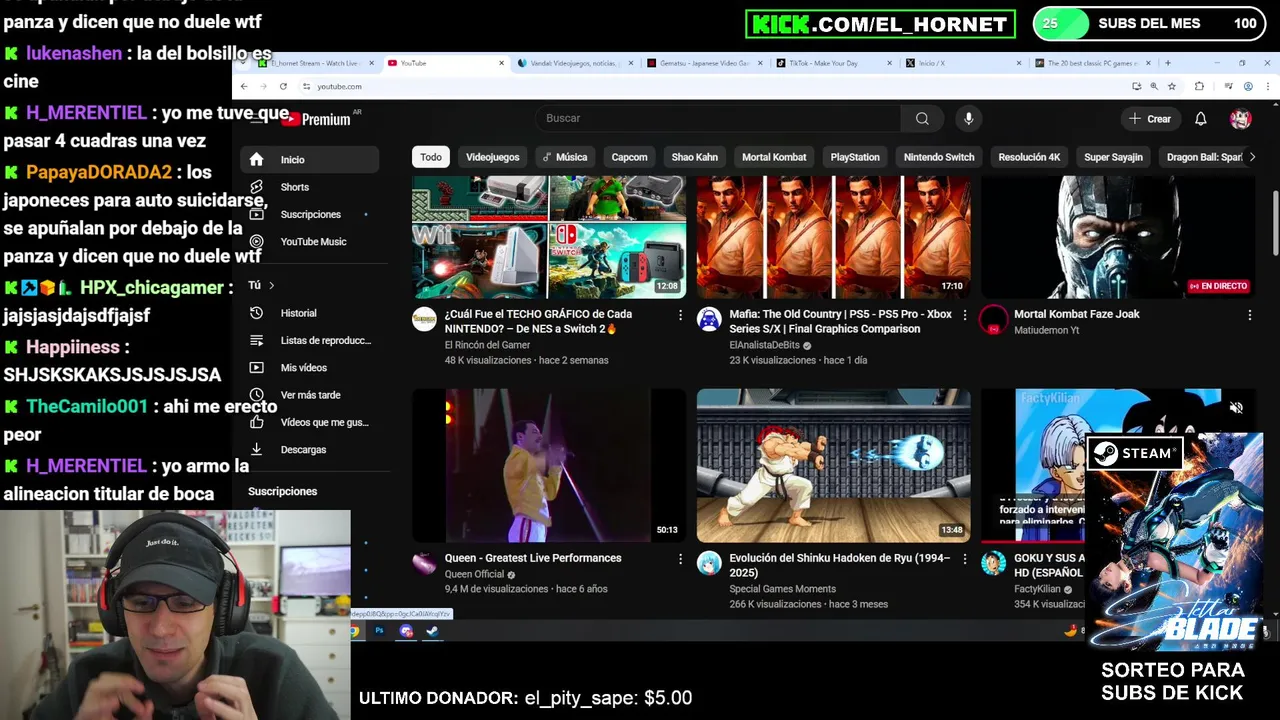Open the Queen - Greatest Live Performances title
Viewport: 1280px width, 720px height.
(533, 558)
